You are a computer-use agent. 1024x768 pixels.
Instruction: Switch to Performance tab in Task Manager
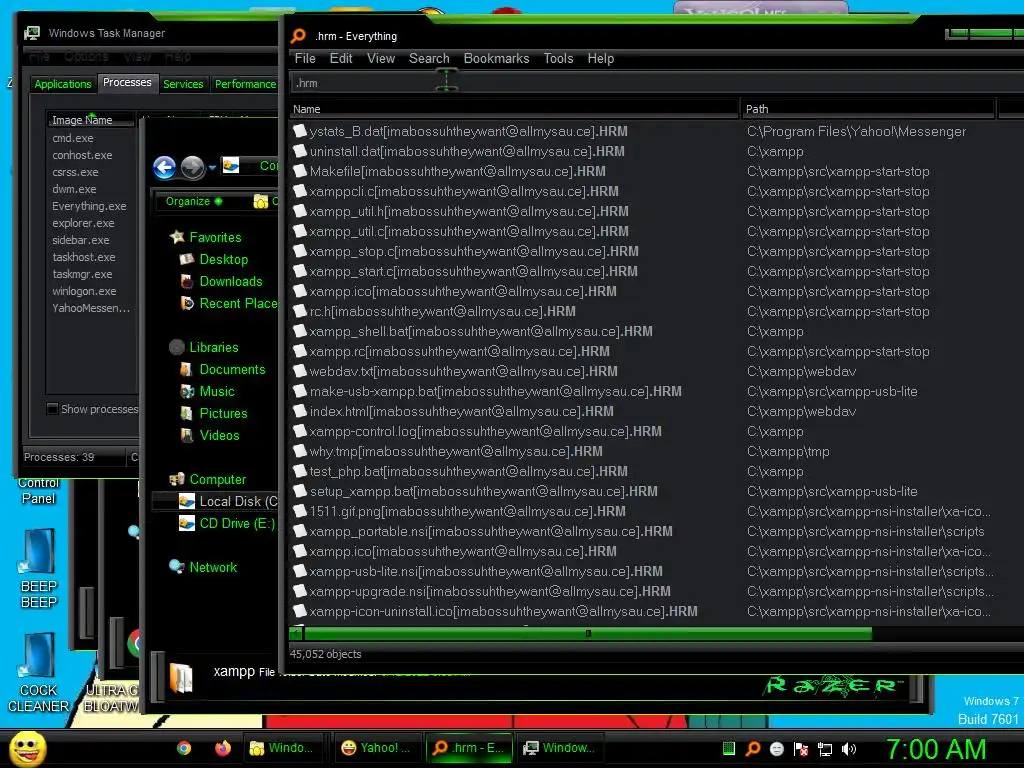point(246,84)
